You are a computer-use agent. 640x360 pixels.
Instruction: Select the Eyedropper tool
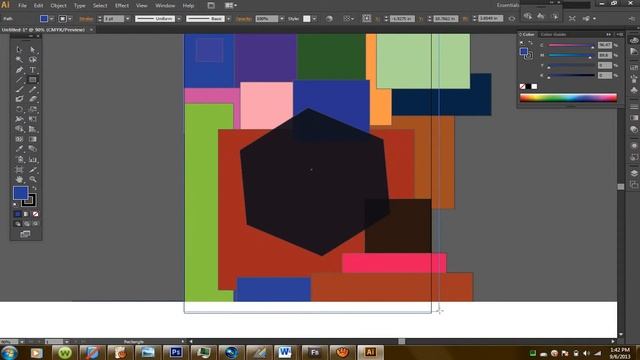(19, 149)
